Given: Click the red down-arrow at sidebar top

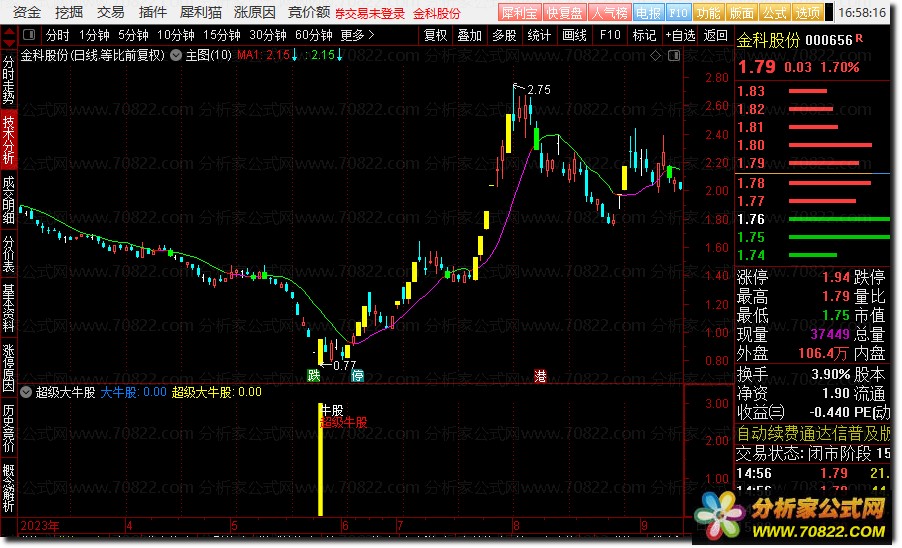Looking at the screenshot, I should pos(9,43).
